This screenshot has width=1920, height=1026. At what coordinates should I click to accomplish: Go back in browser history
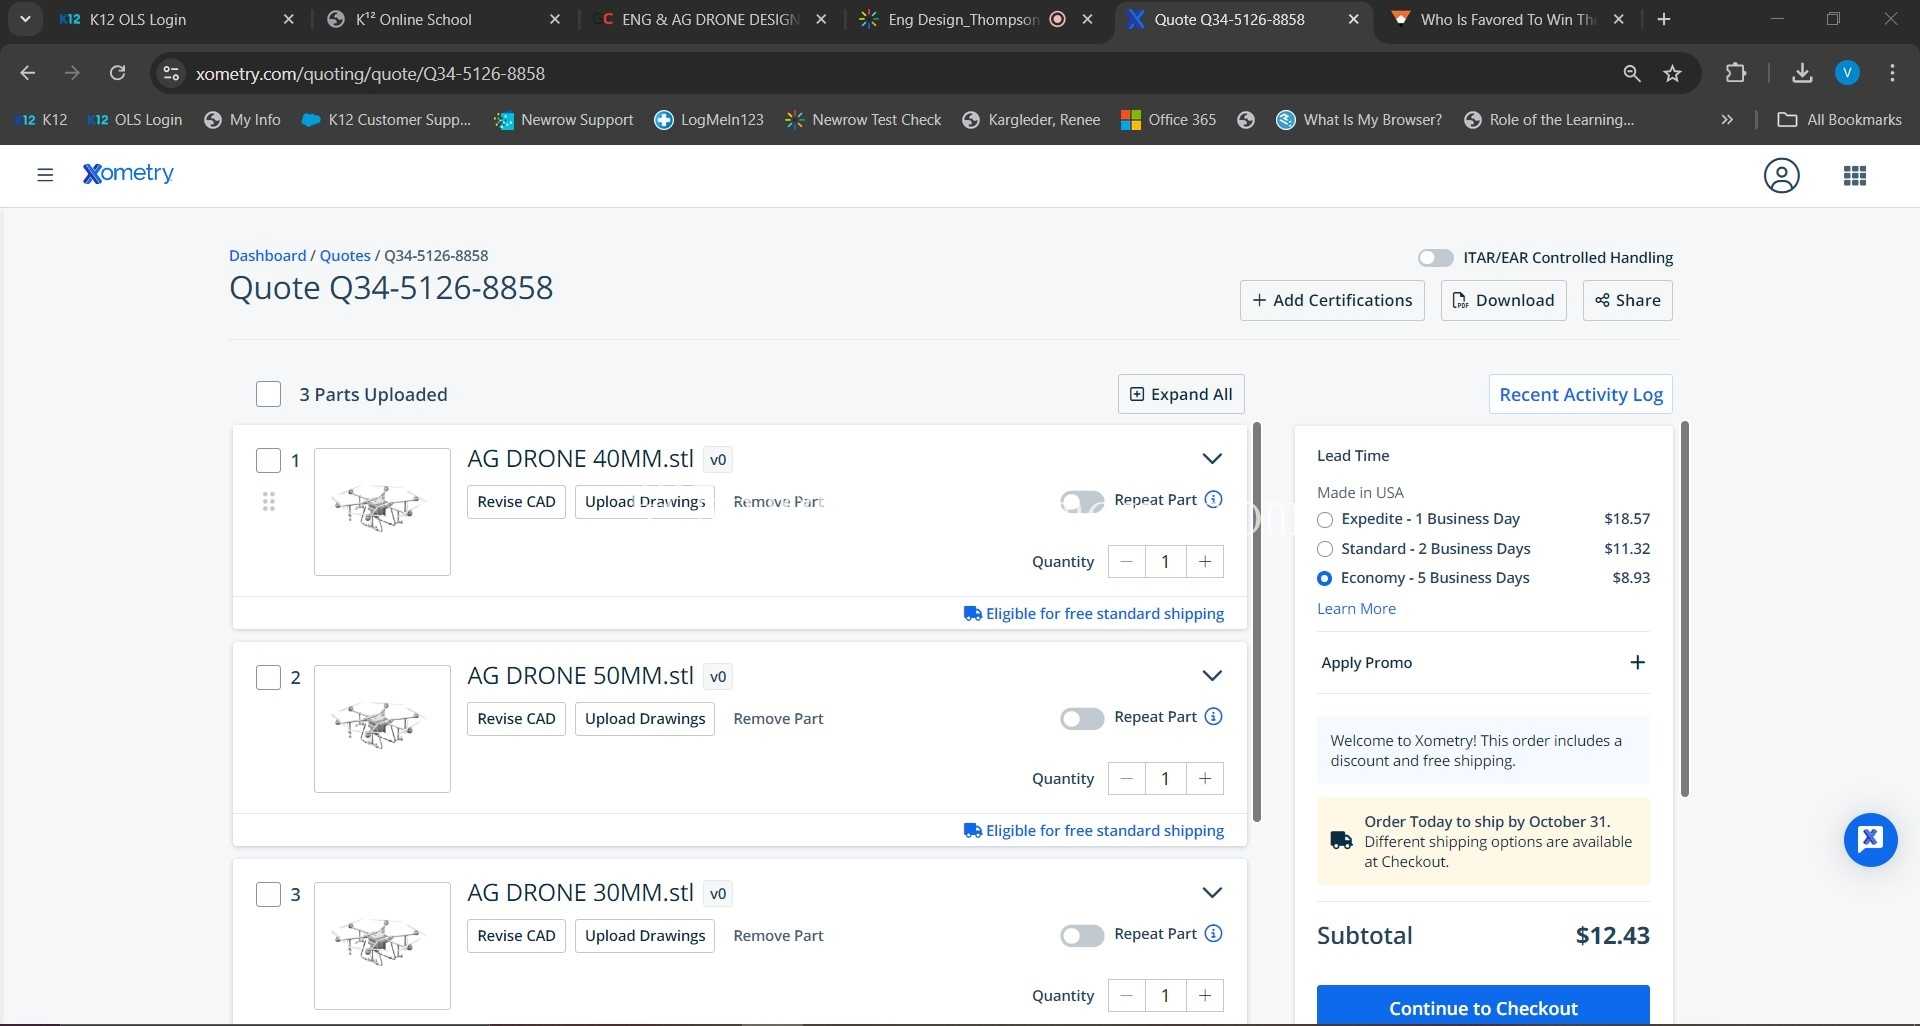28,73
